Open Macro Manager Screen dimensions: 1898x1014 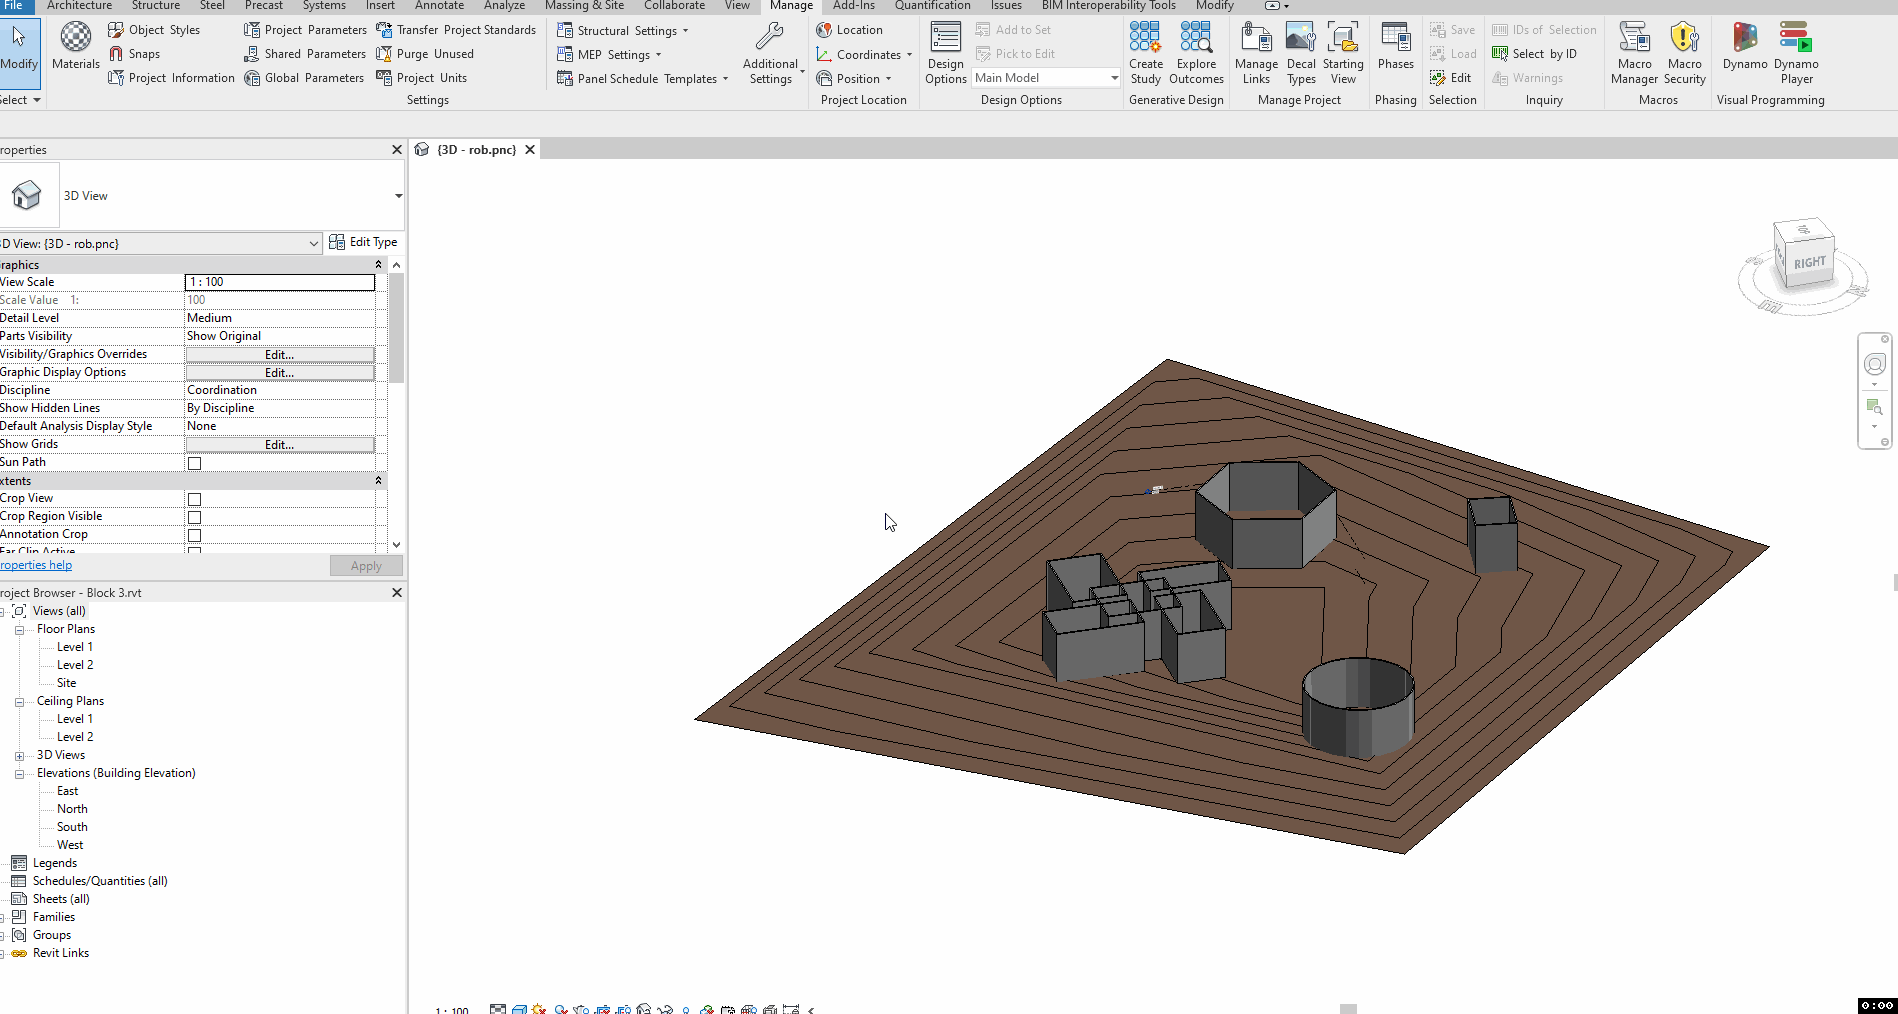[x=1634, y=52]
